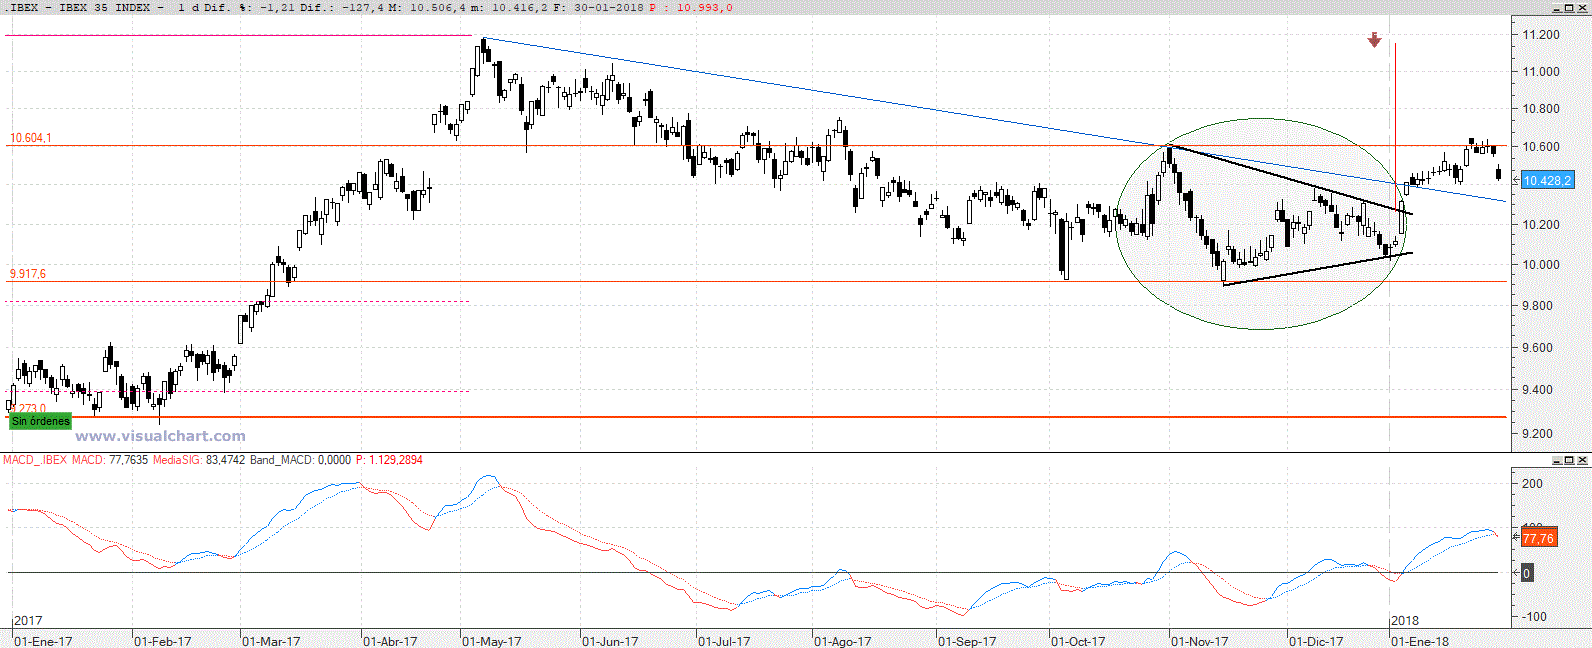Click the dark 0 level tag on MACD axis

point(1526,573)
